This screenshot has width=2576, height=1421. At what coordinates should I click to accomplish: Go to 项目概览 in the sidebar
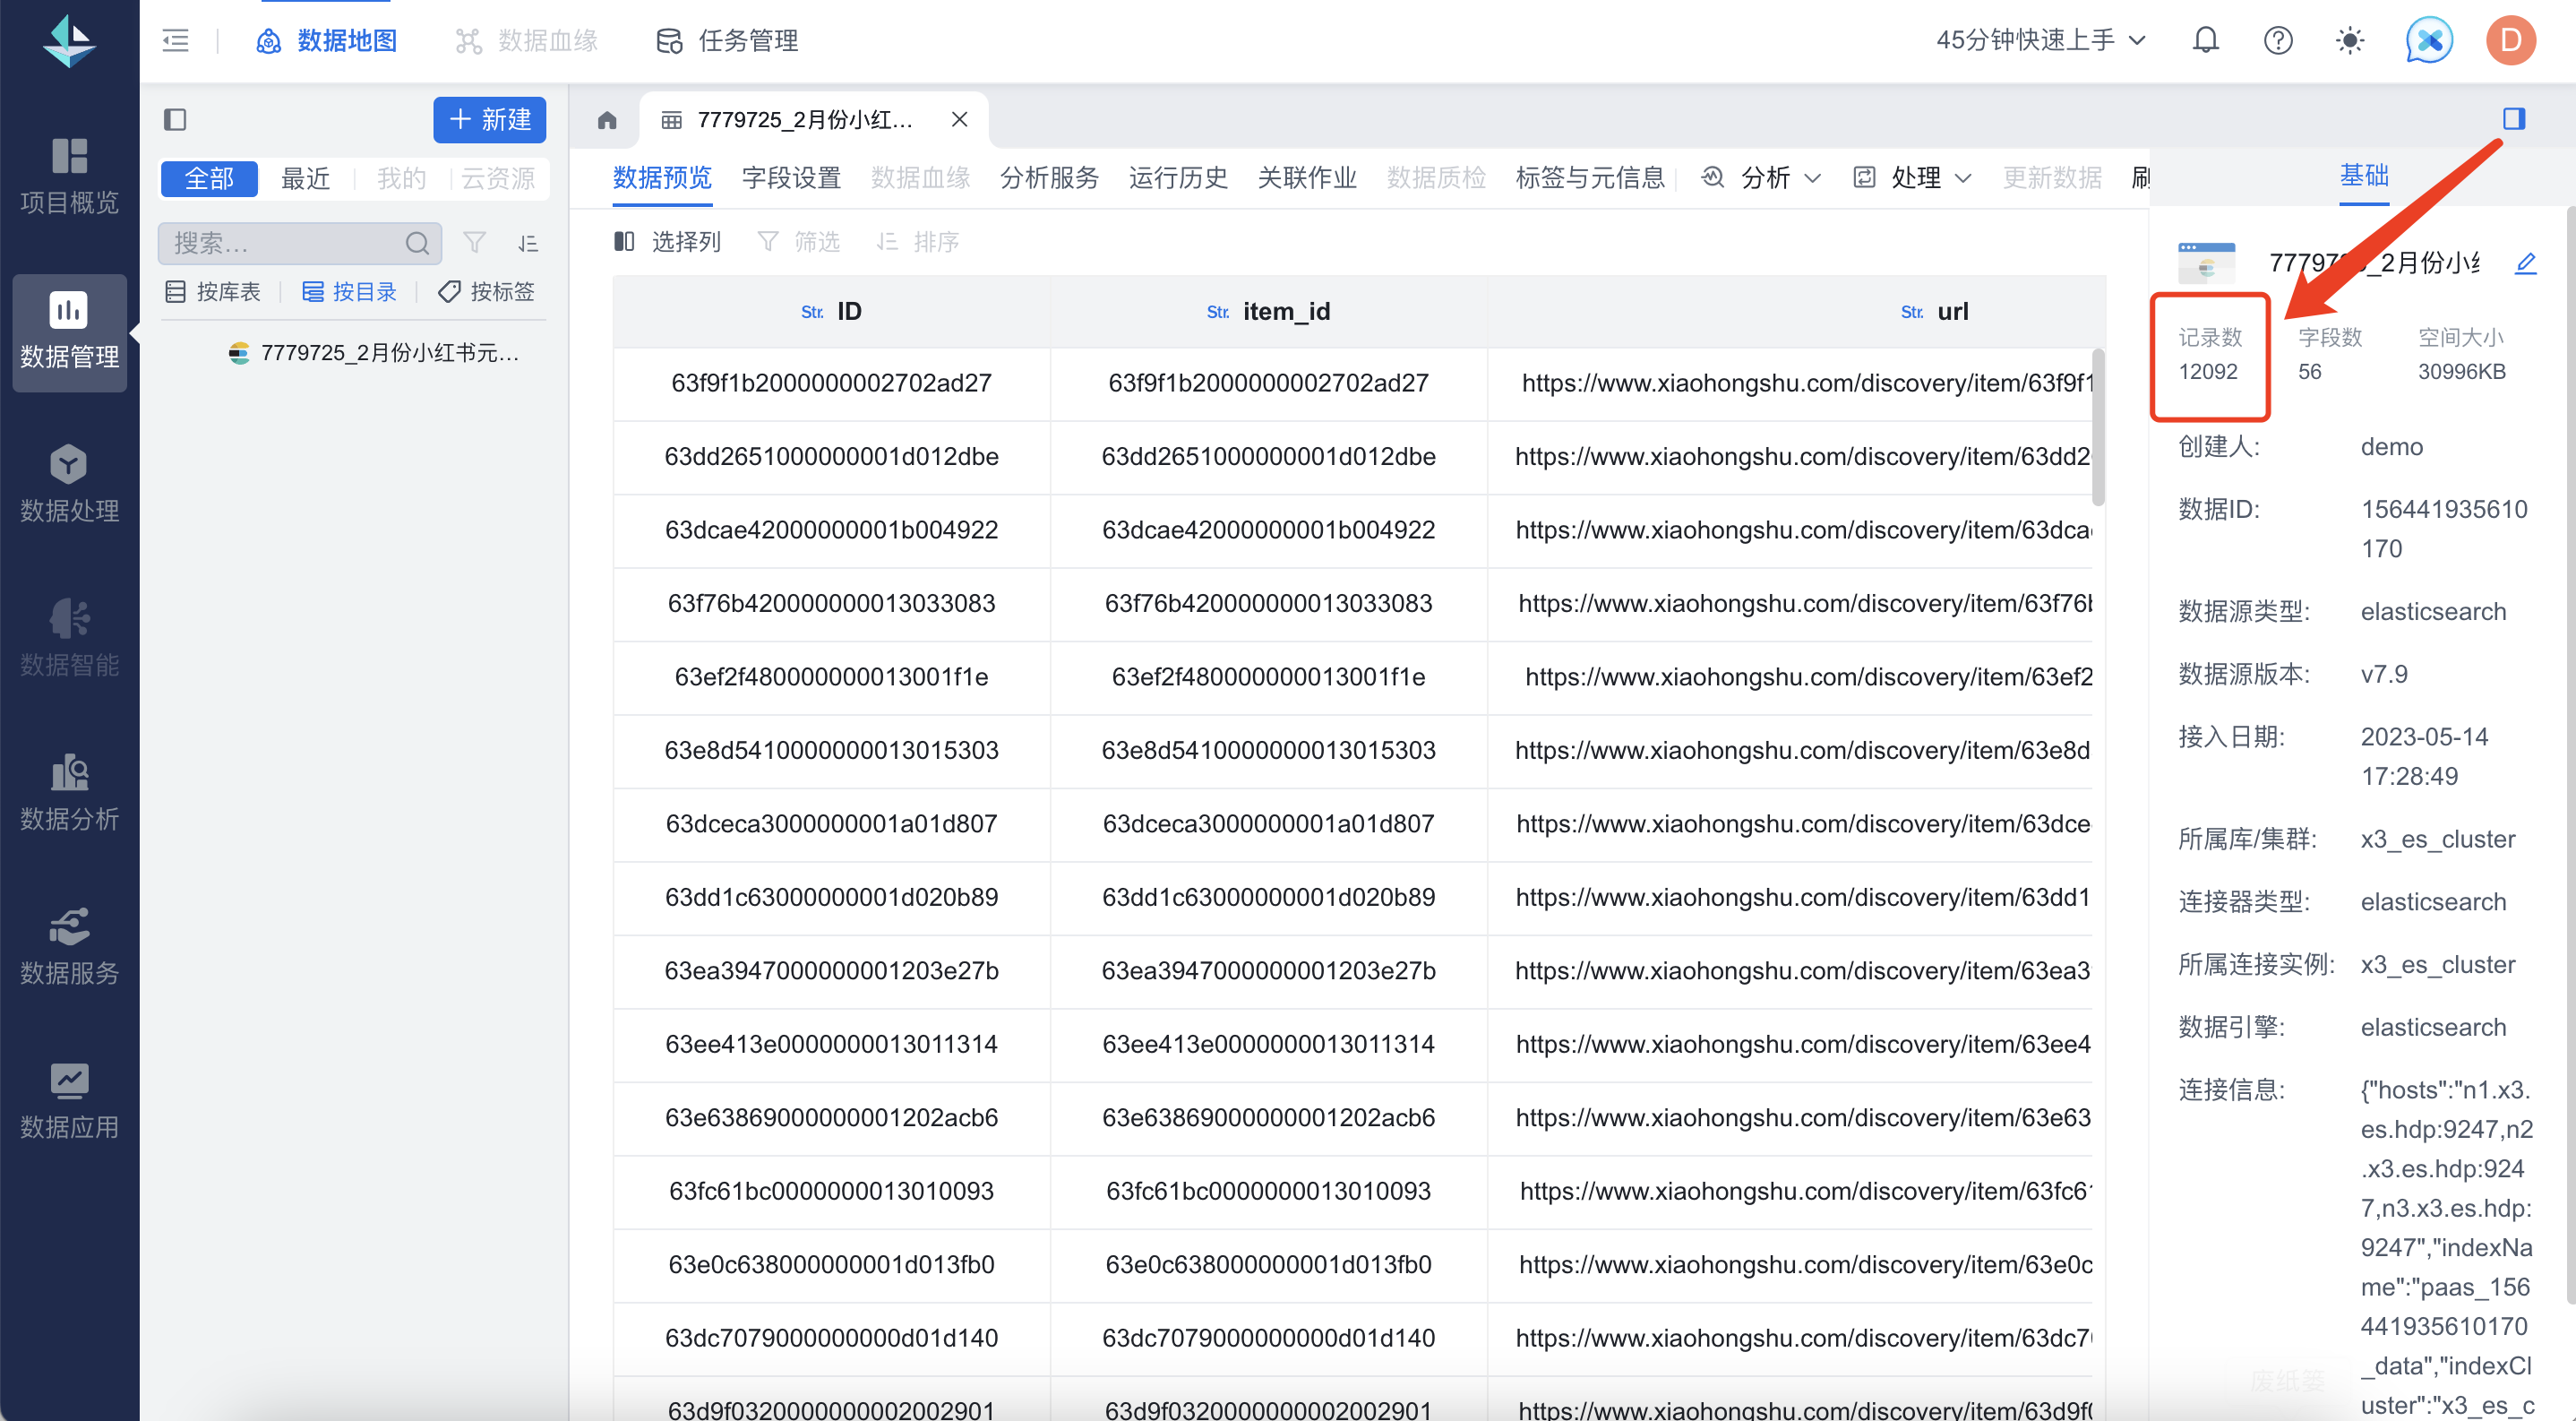[x=69, y=177]
